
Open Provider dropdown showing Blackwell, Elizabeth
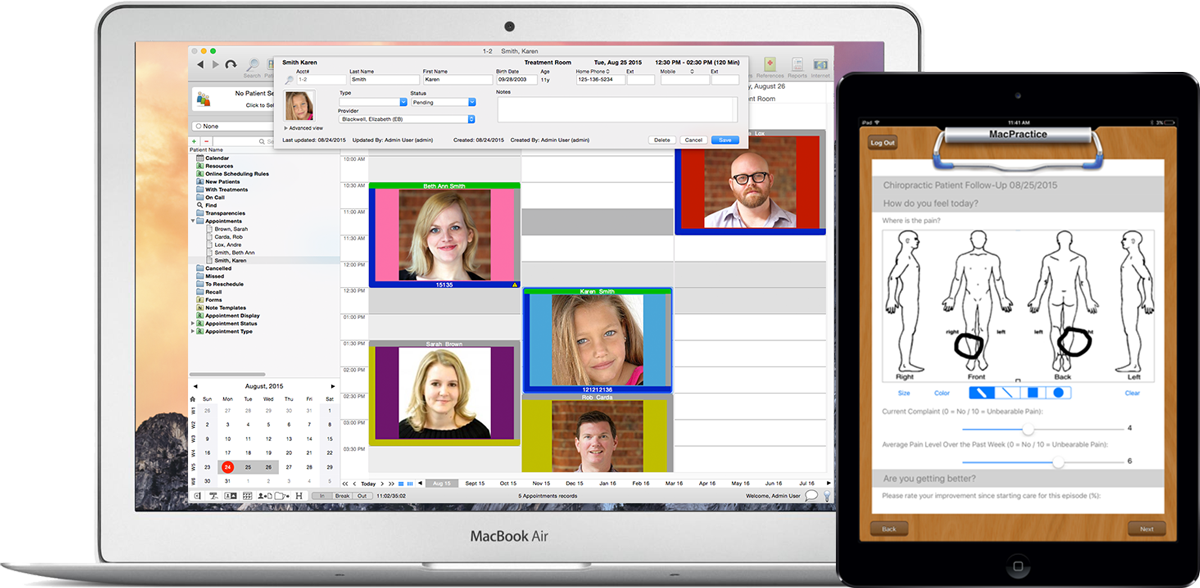(x=407, y=118)
